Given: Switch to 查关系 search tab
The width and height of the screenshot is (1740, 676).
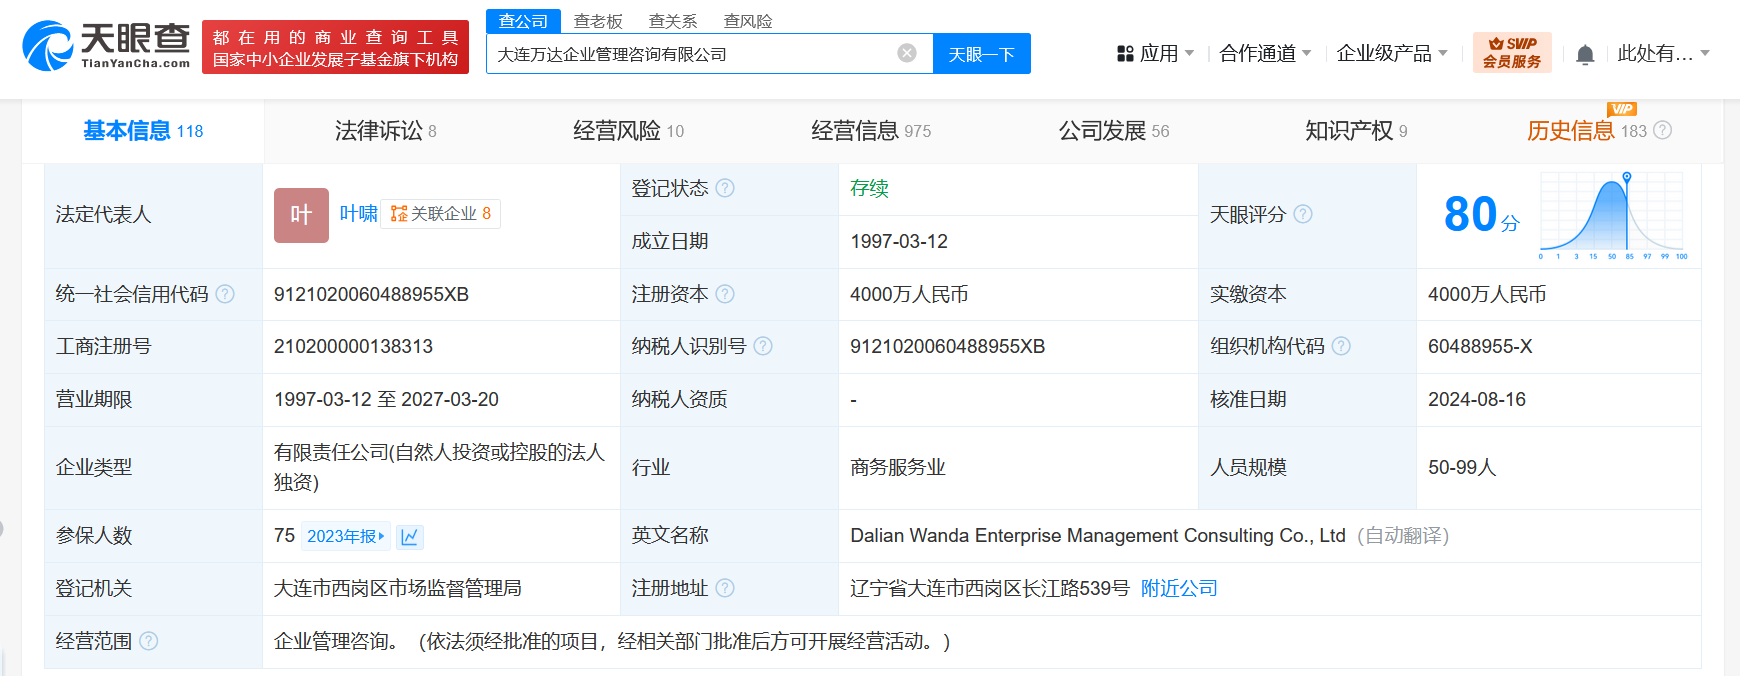Looking at the screenshot, I should 673,21.
